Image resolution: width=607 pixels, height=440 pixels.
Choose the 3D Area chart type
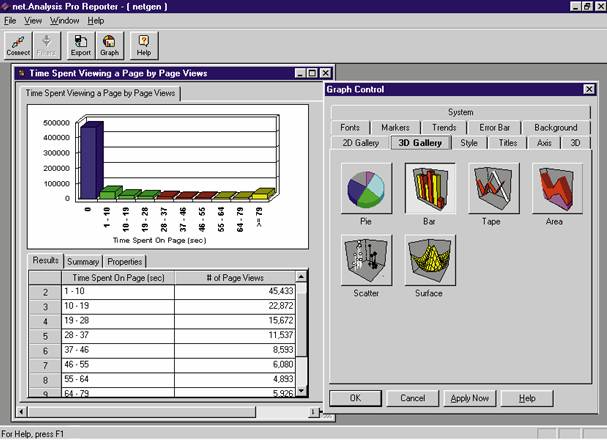557,188
